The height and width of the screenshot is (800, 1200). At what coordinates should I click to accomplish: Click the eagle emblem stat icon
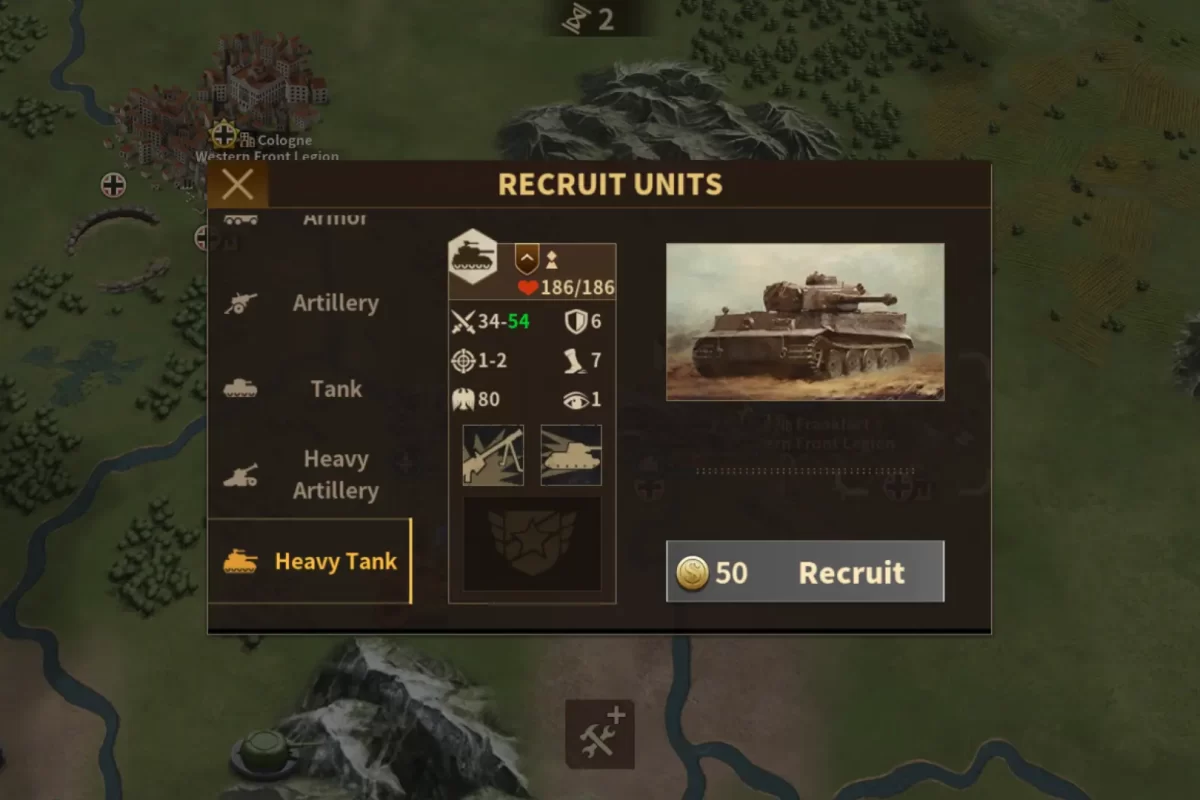pos(462,399)
